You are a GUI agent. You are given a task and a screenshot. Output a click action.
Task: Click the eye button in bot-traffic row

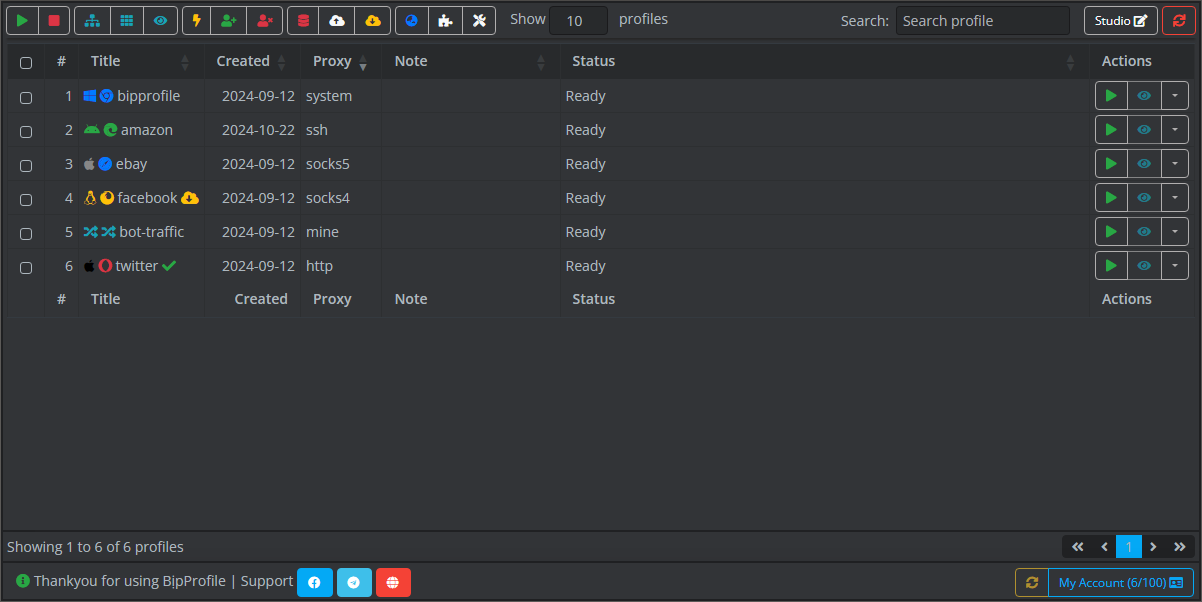(1144, 232)
